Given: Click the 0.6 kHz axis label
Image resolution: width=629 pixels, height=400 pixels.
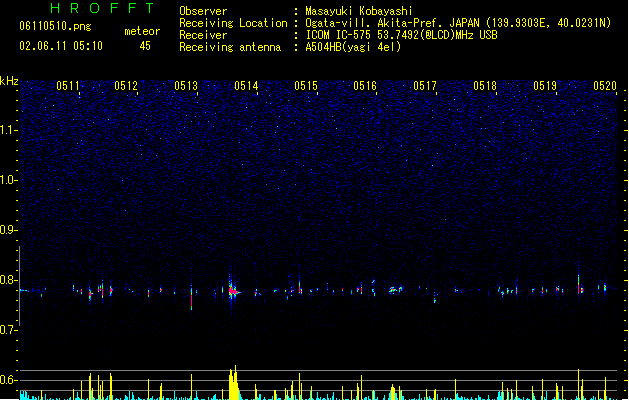Looking at the screenshot, I should tap(9, 380).
